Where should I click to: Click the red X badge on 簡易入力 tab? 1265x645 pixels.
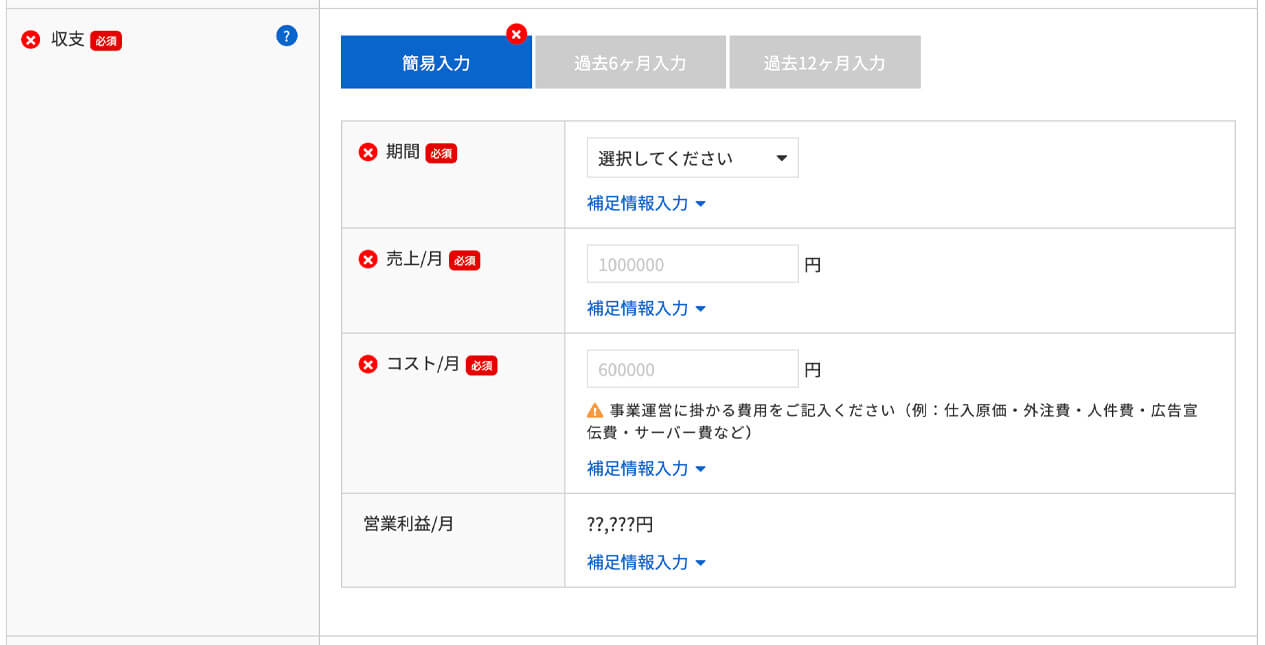(516, 34)
